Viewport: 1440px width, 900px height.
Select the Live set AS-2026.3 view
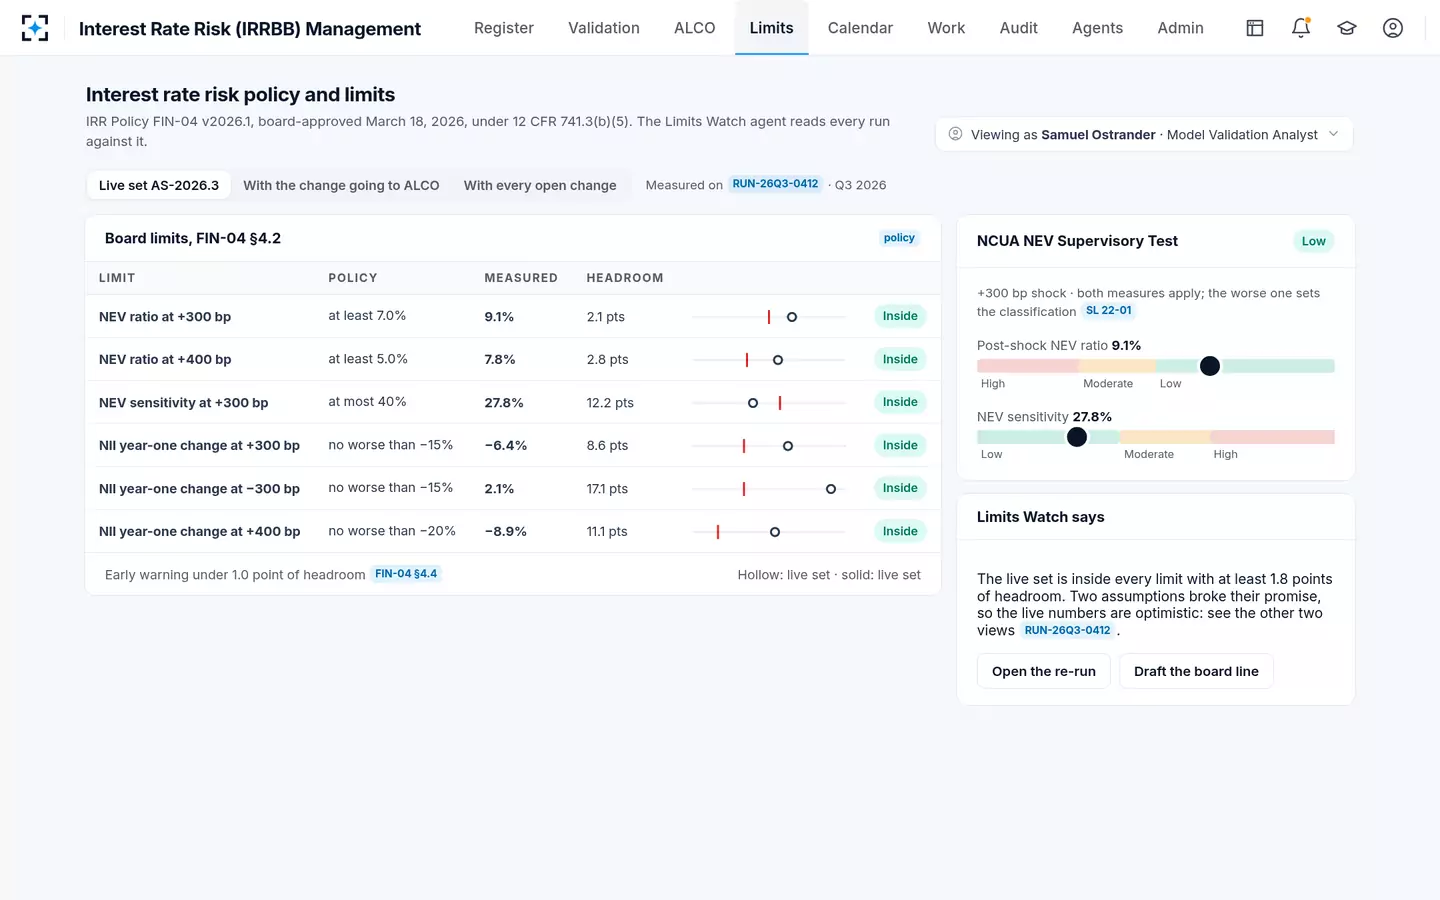159,185
